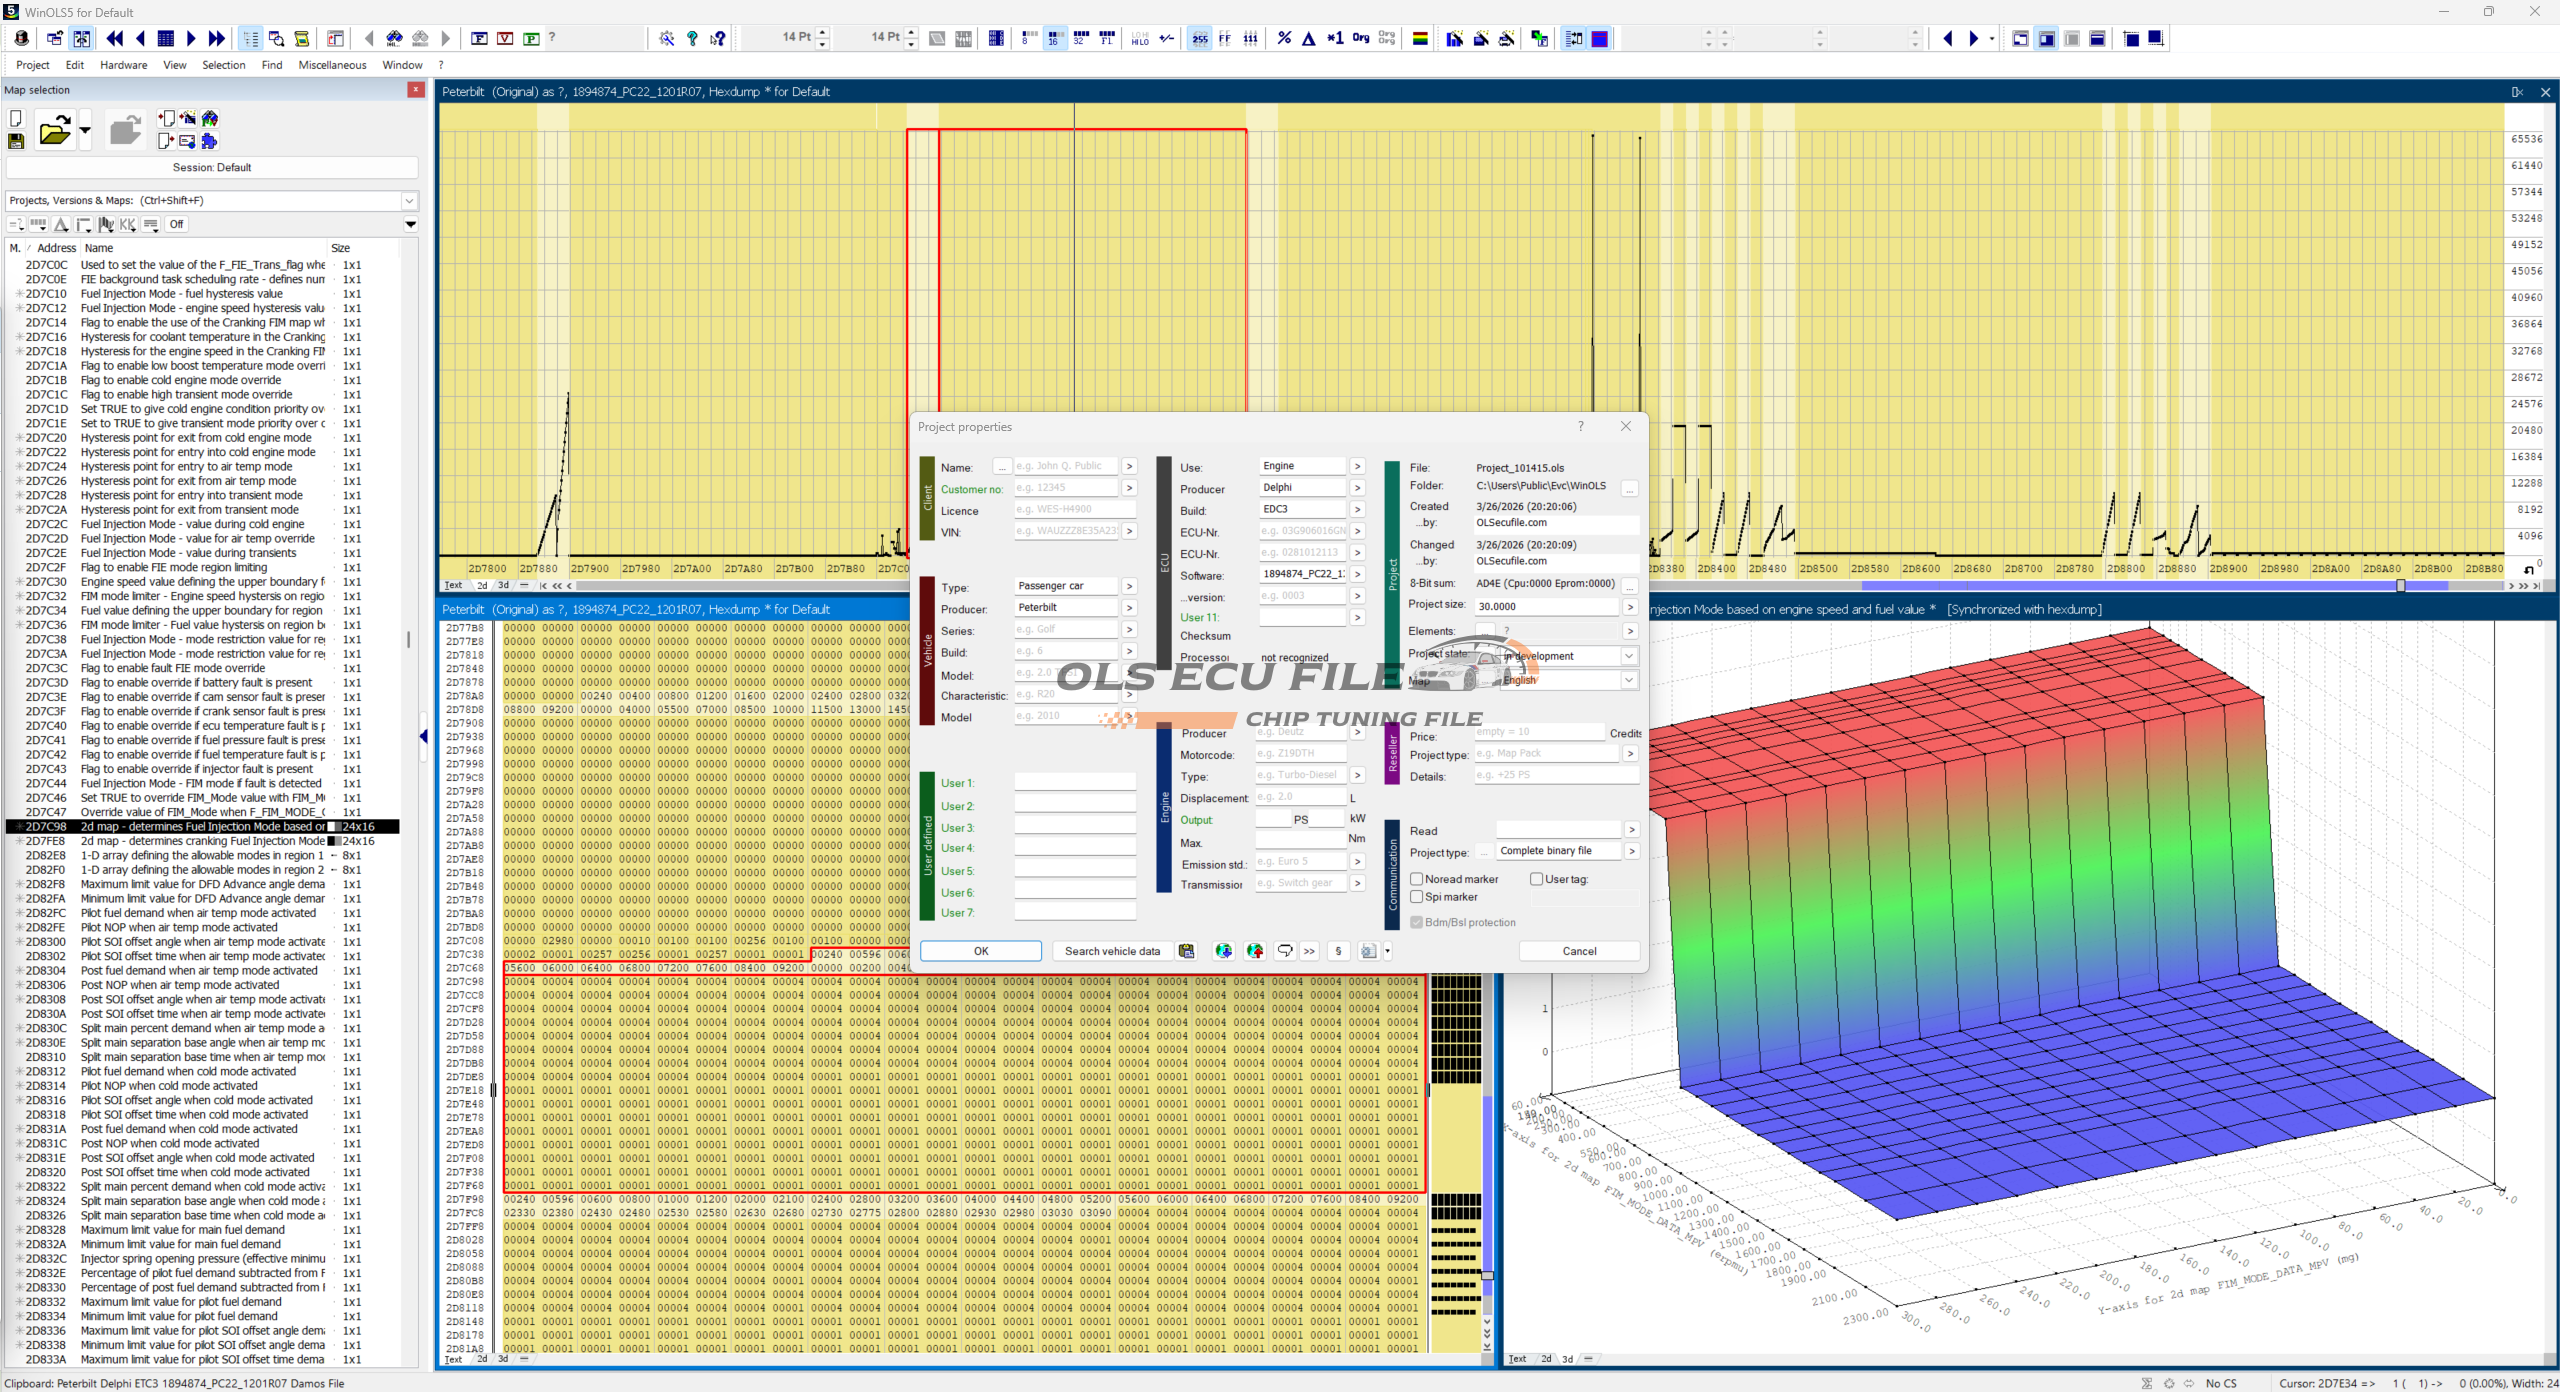Click the green P toolbar icon
Screen dimensions: 2560x1392
click(x=531, y=38)
